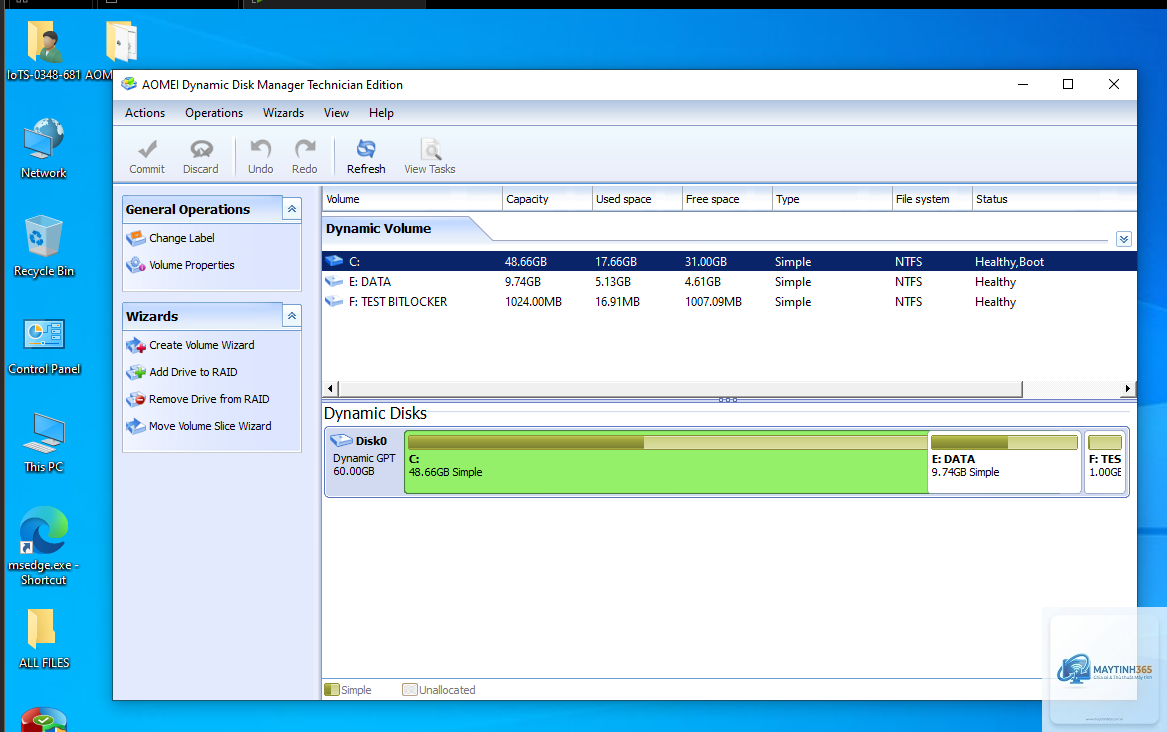1167x732 pixels.
Task: Collapse the Wizards panel
Action: click(x=292, y=316)
